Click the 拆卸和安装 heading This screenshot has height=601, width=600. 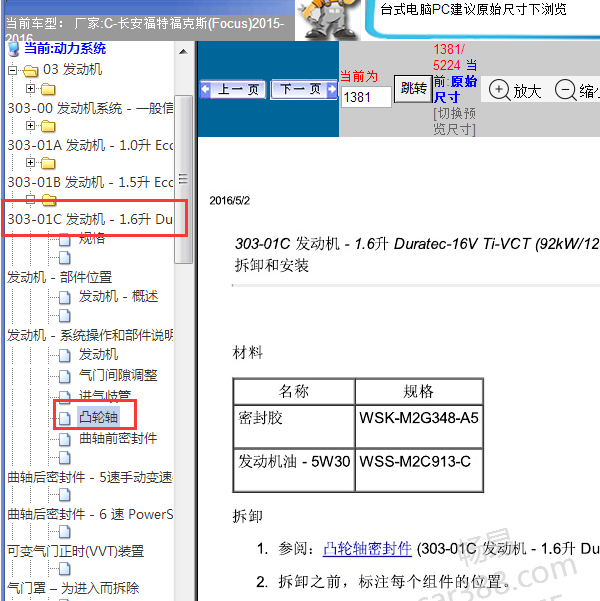click(272, 265)
